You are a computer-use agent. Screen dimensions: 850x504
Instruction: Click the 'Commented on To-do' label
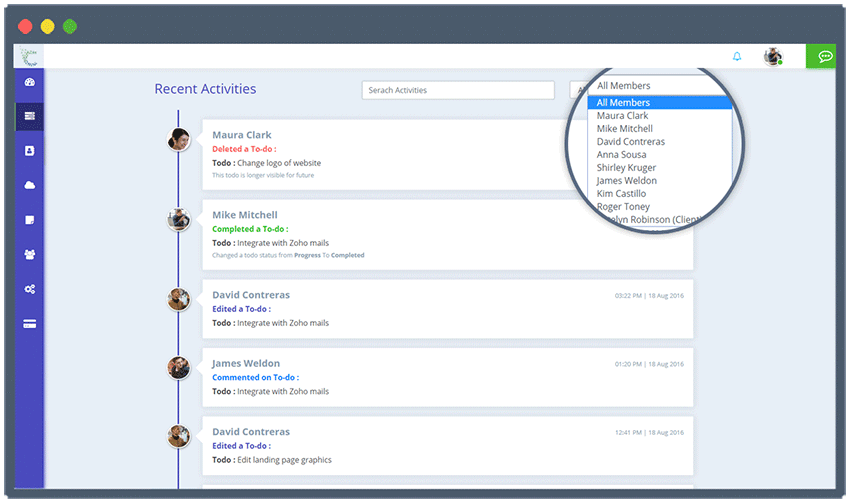tap(255, 378)
